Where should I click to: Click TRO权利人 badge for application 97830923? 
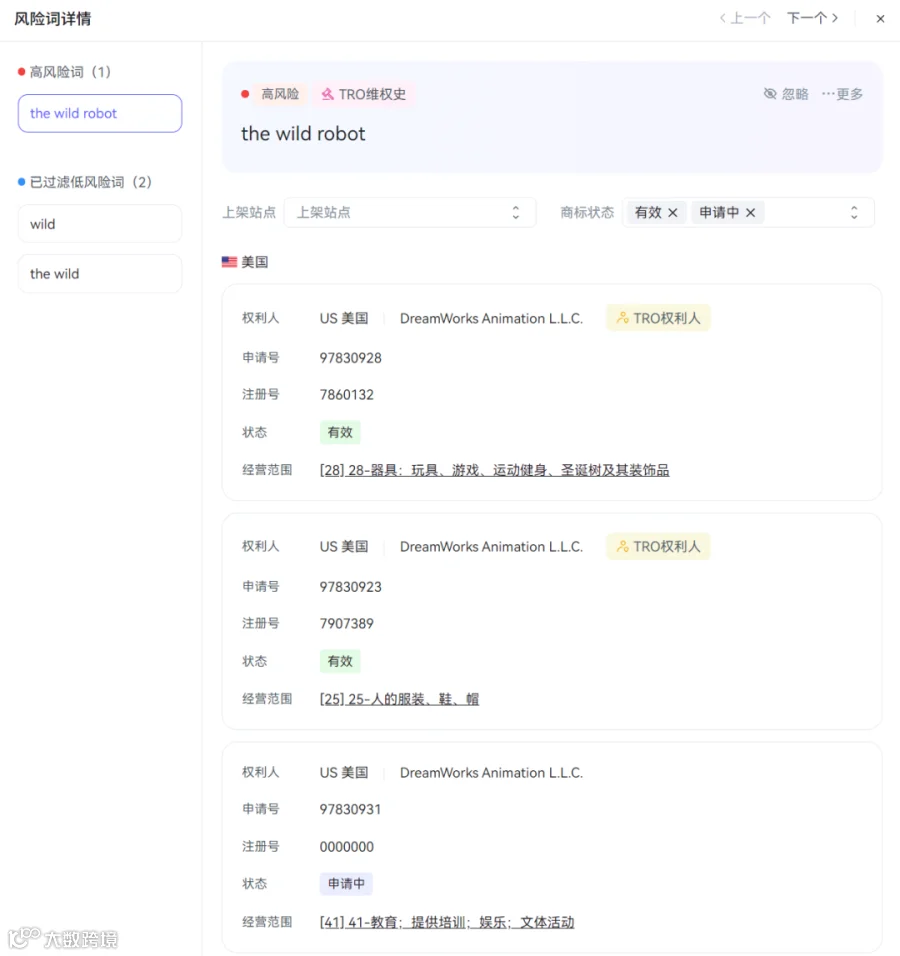tap(659, 546)
